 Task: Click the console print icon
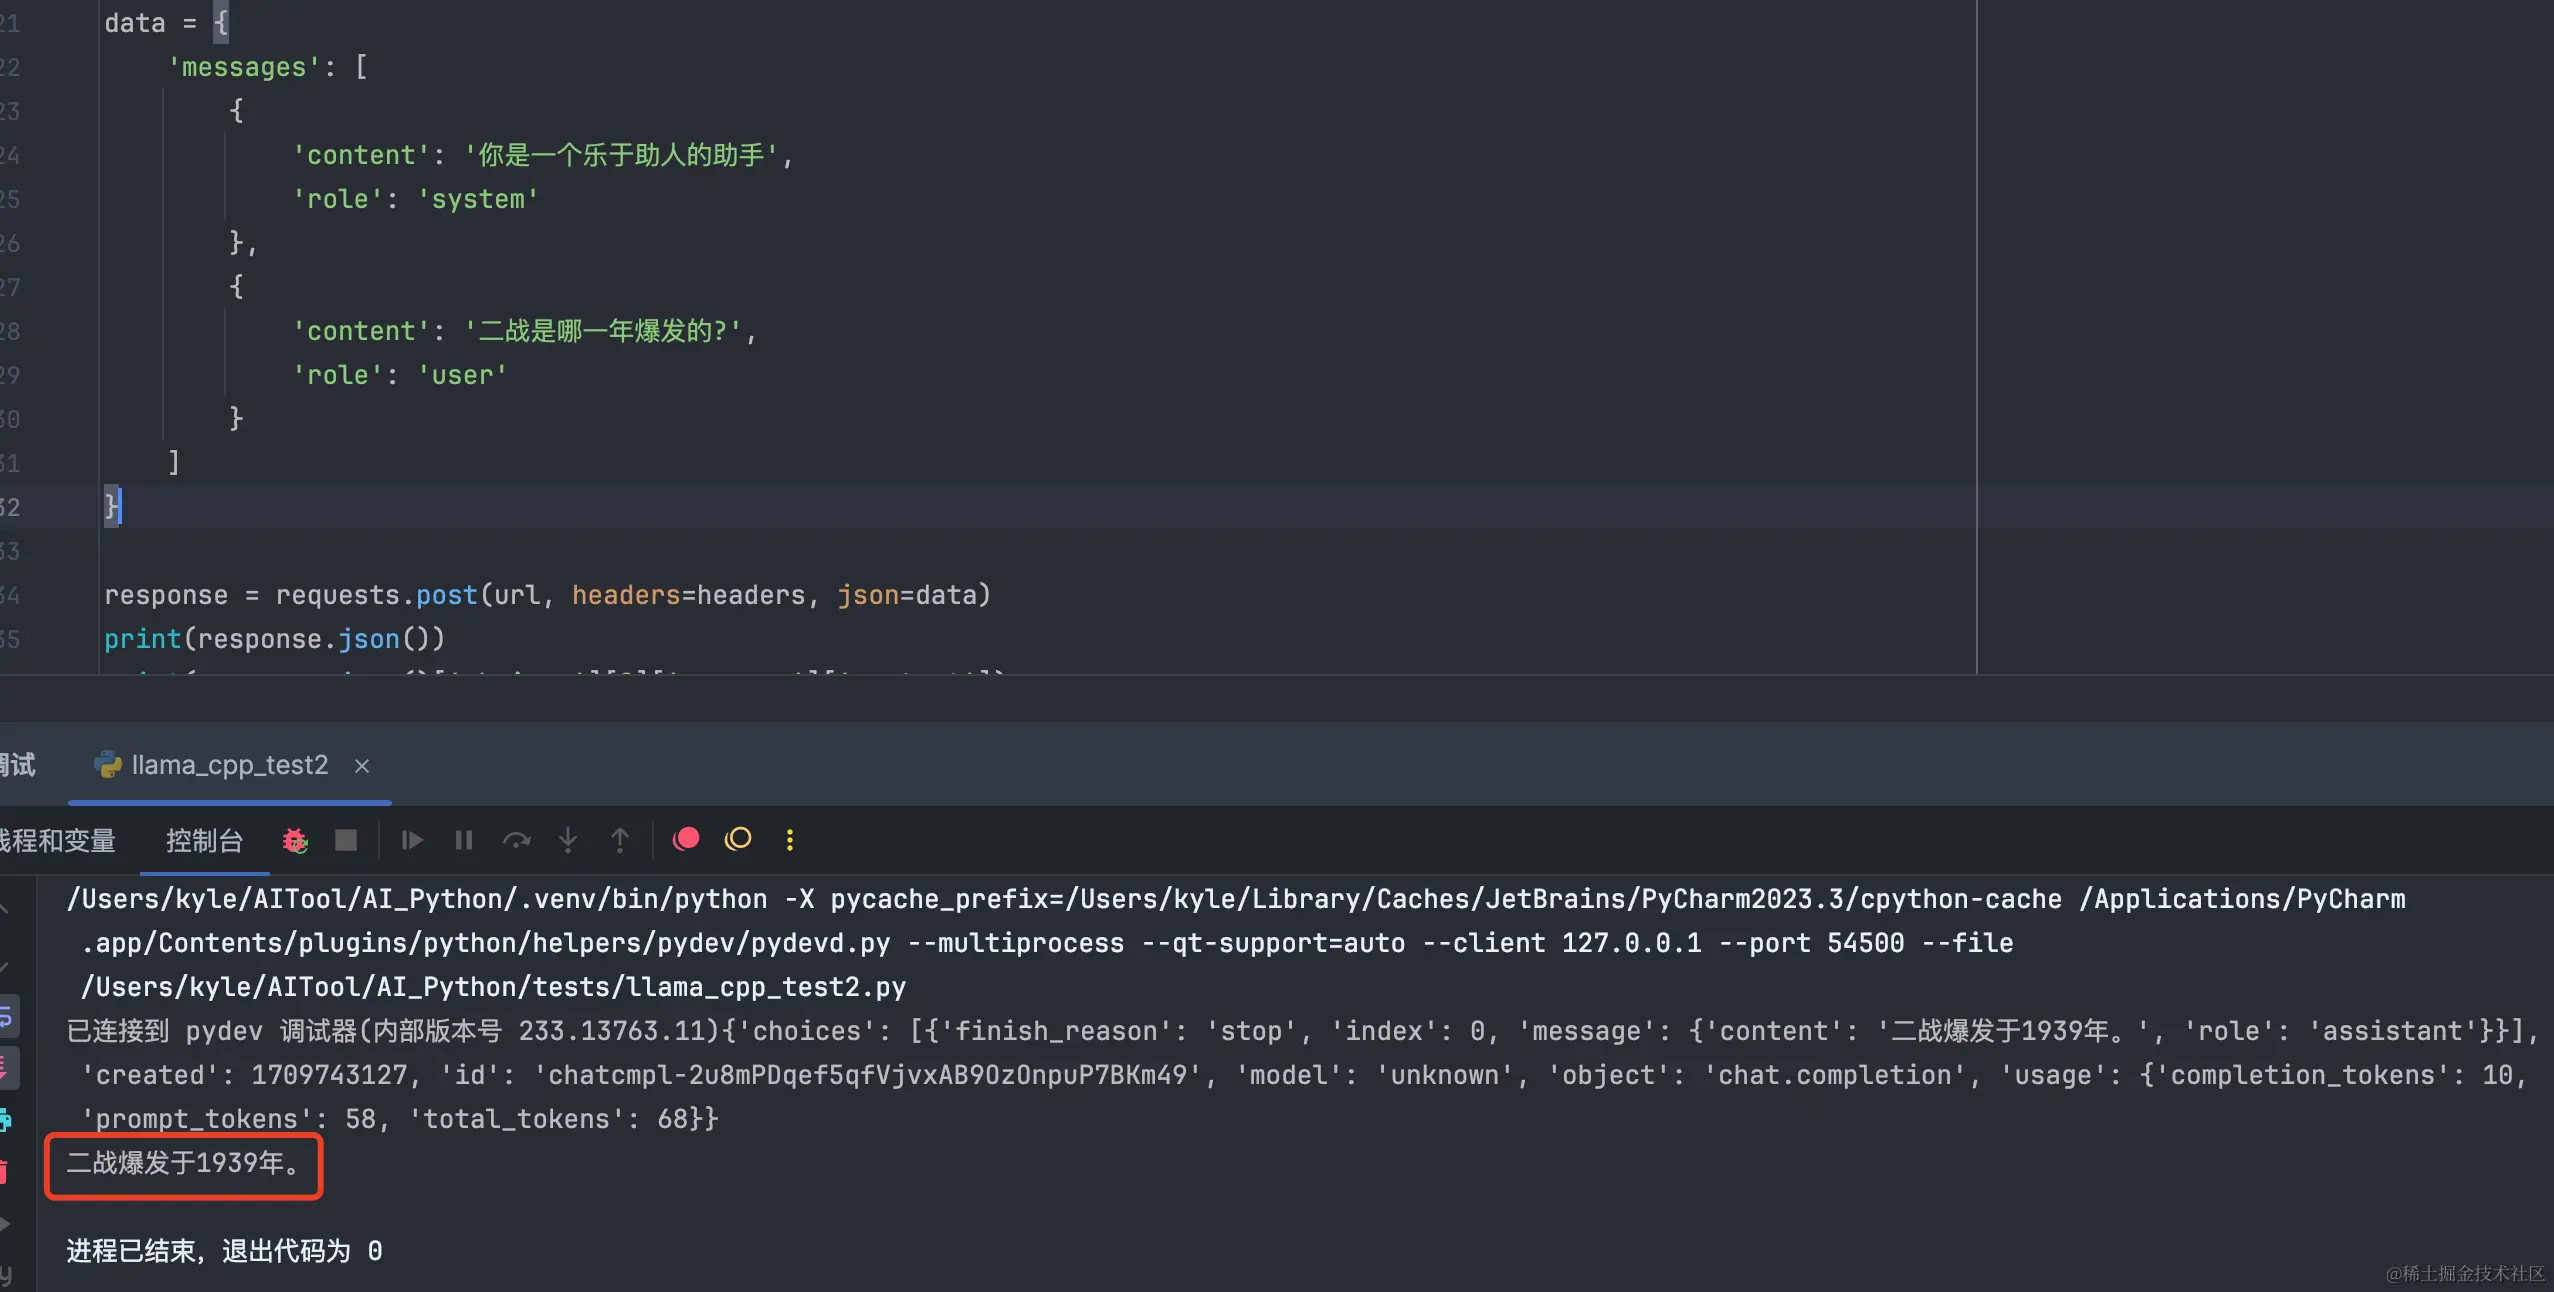[6, 1120]
